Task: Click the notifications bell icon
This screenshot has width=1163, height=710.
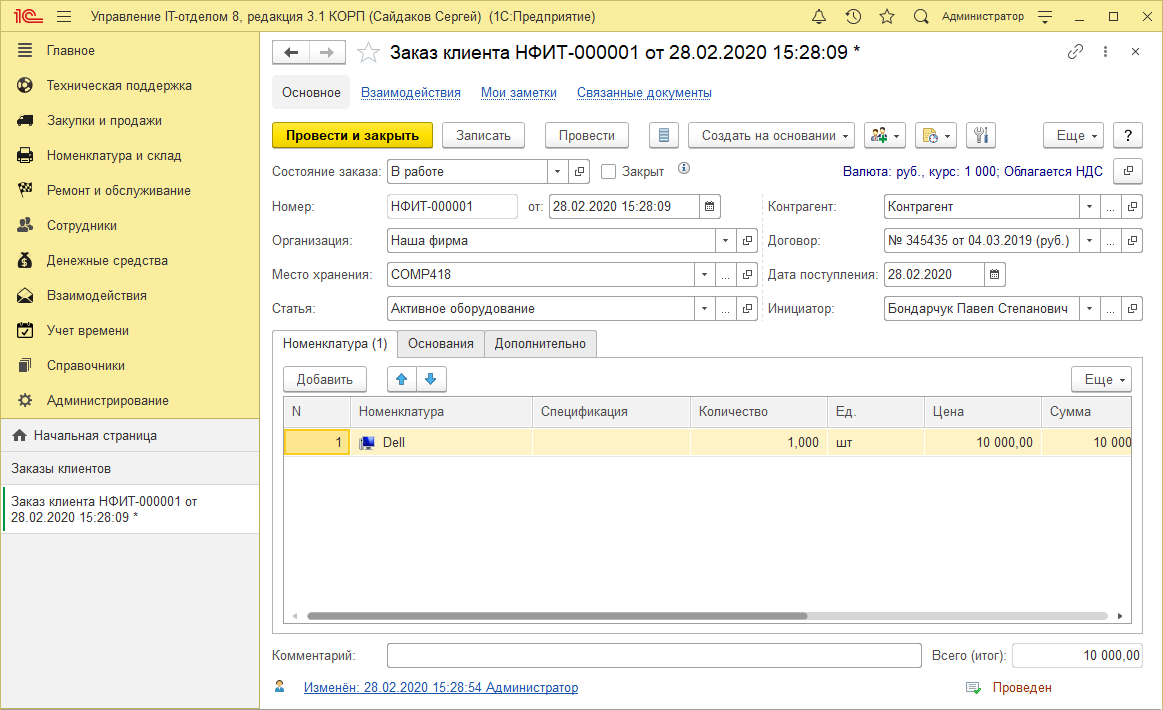Action: pos(820,17)
